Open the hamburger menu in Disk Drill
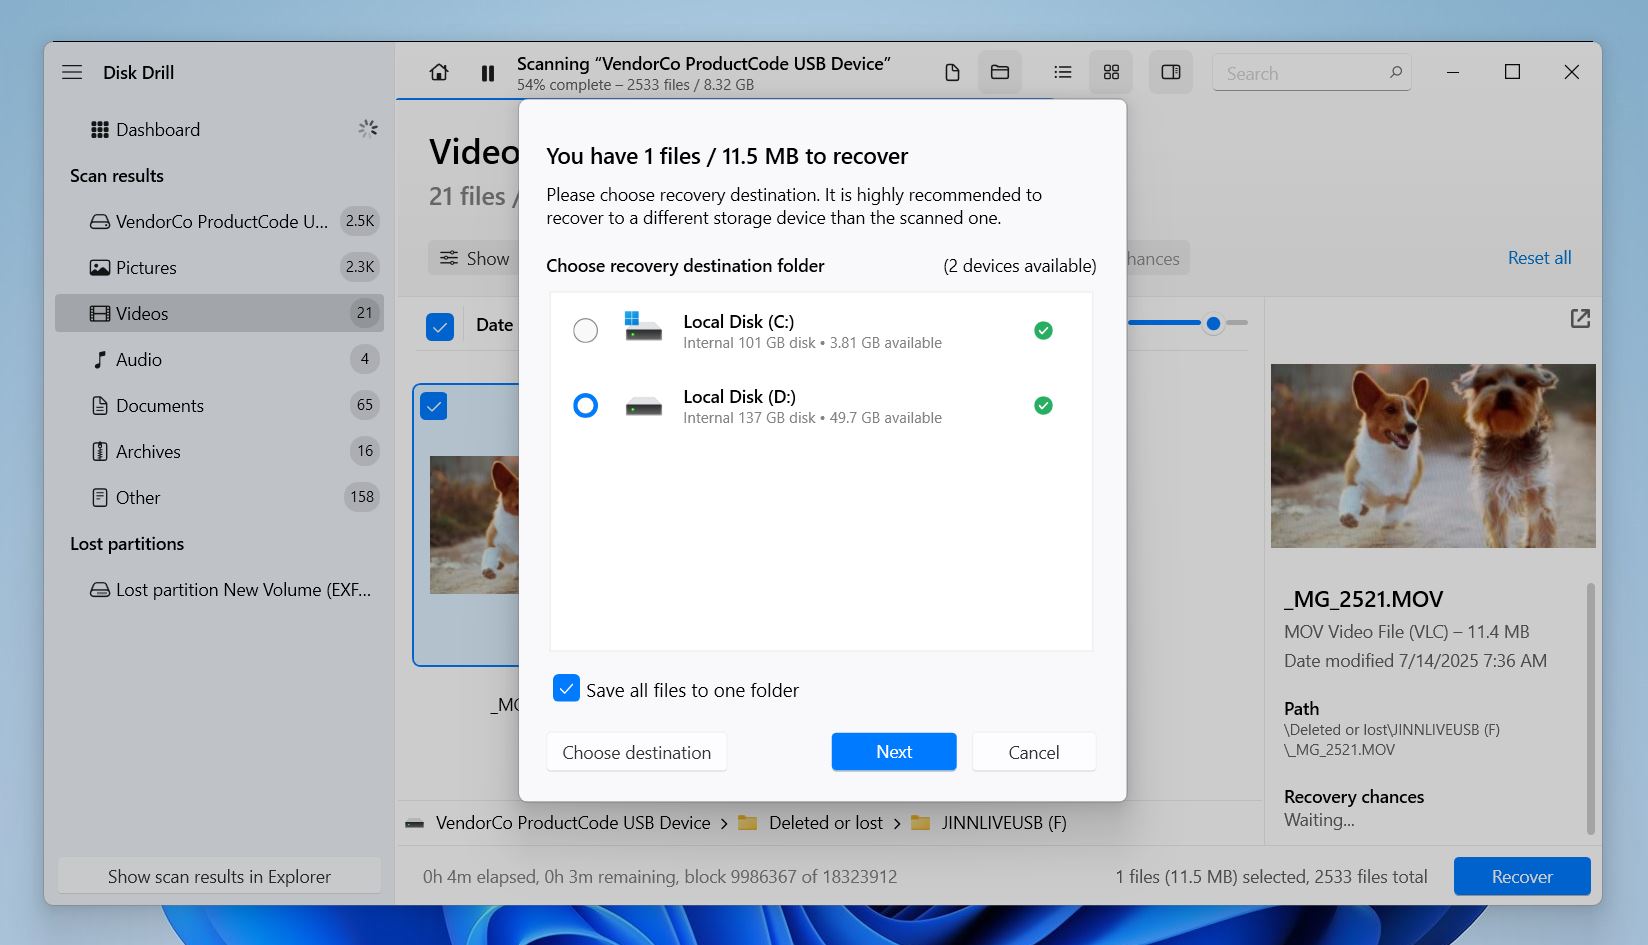The width and height of the screenshot is (1648, 945). [72, 72]
